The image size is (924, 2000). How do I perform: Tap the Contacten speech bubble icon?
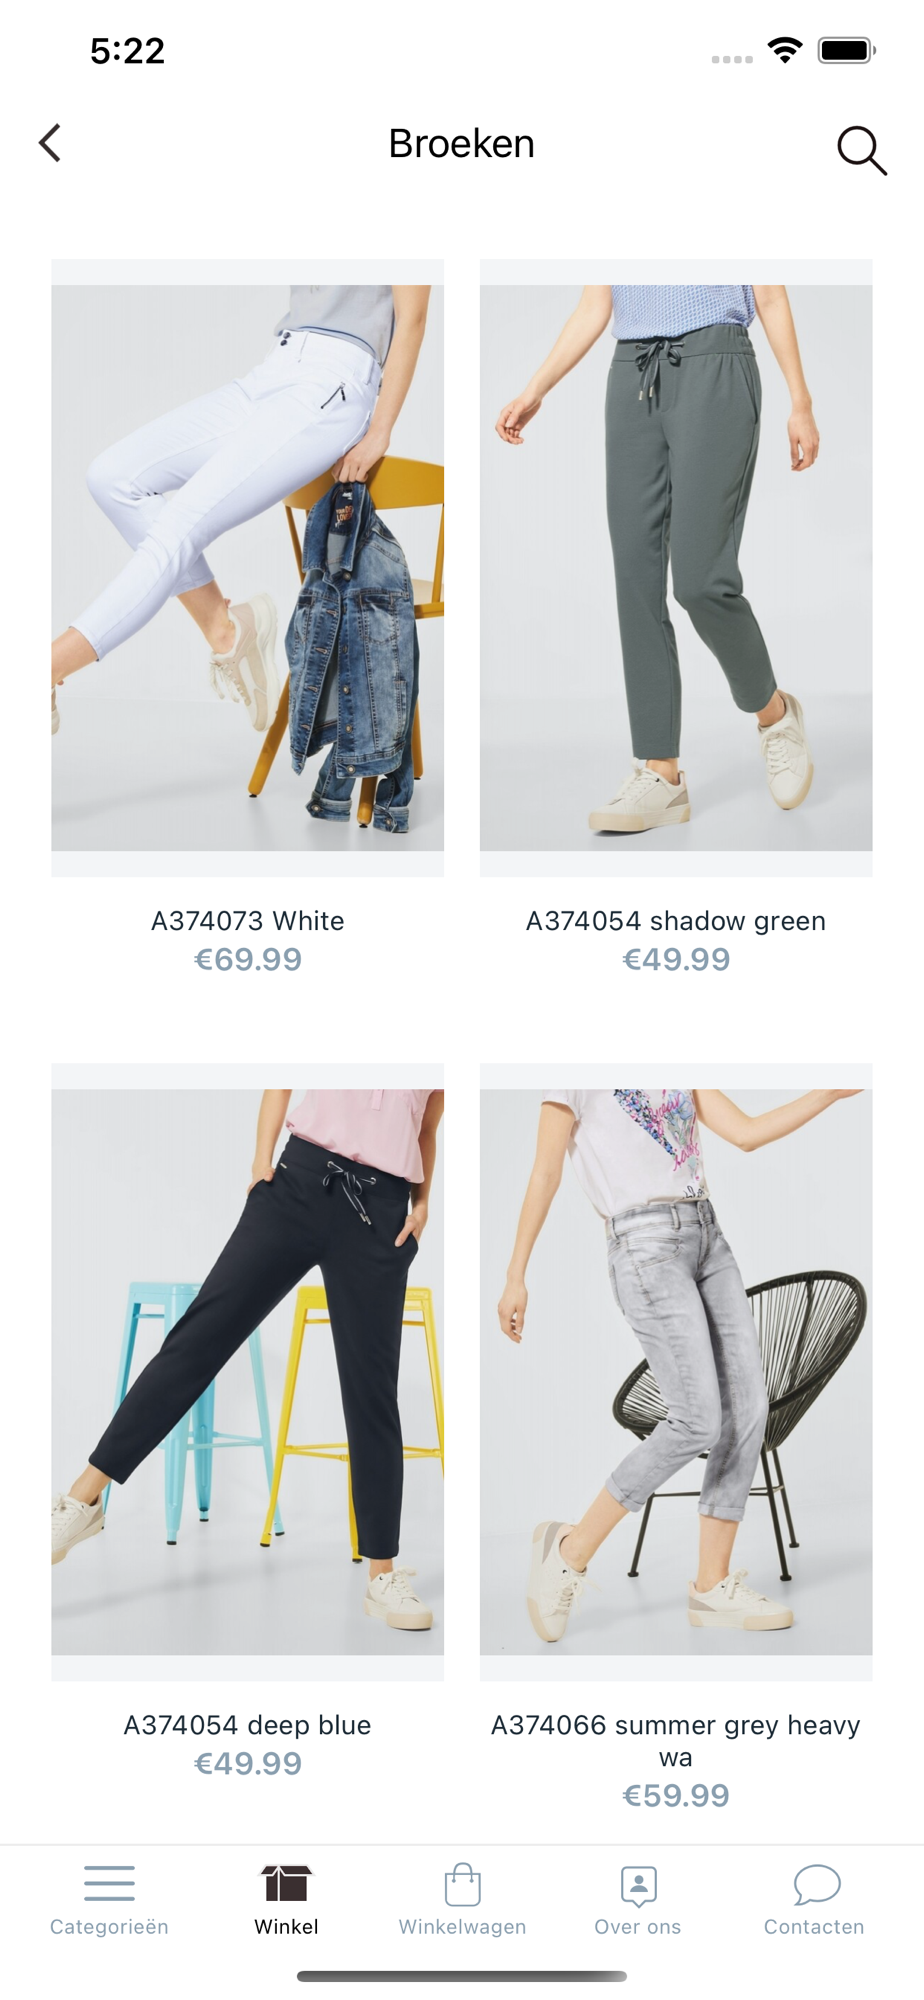coord(816,1885)
